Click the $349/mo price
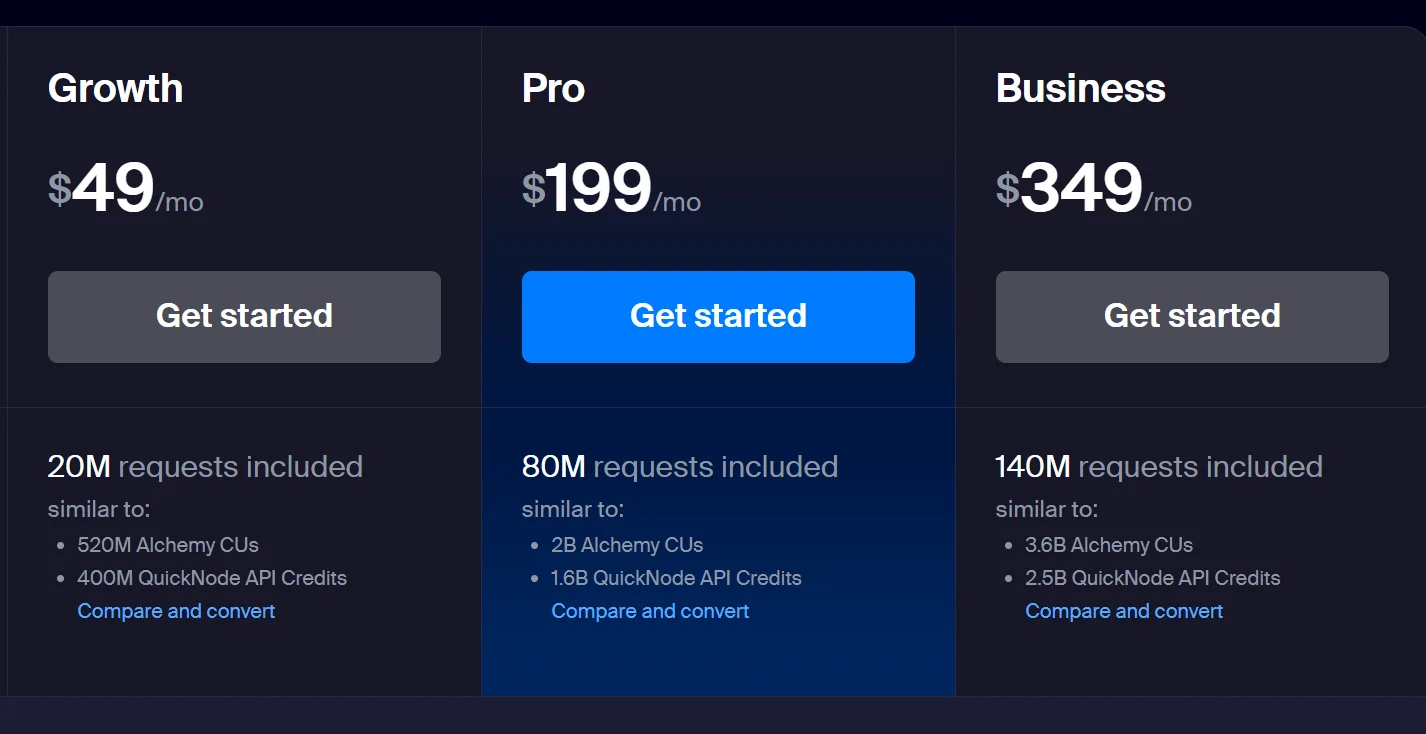 pyautogui.click(x=1093, y=189)
